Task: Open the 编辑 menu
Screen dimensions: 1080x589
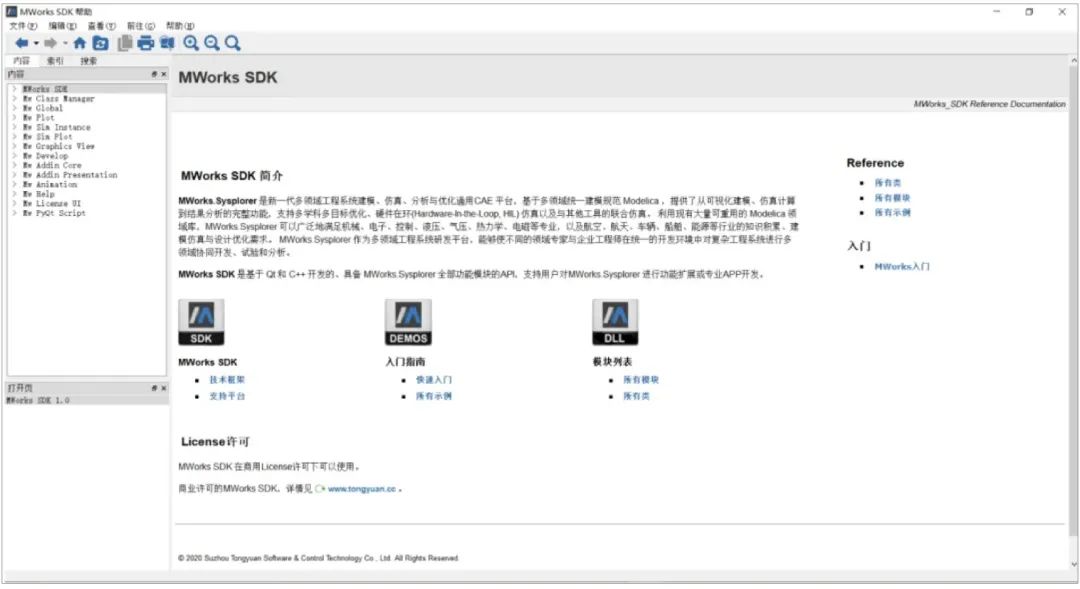Action: tap(62, 26)
